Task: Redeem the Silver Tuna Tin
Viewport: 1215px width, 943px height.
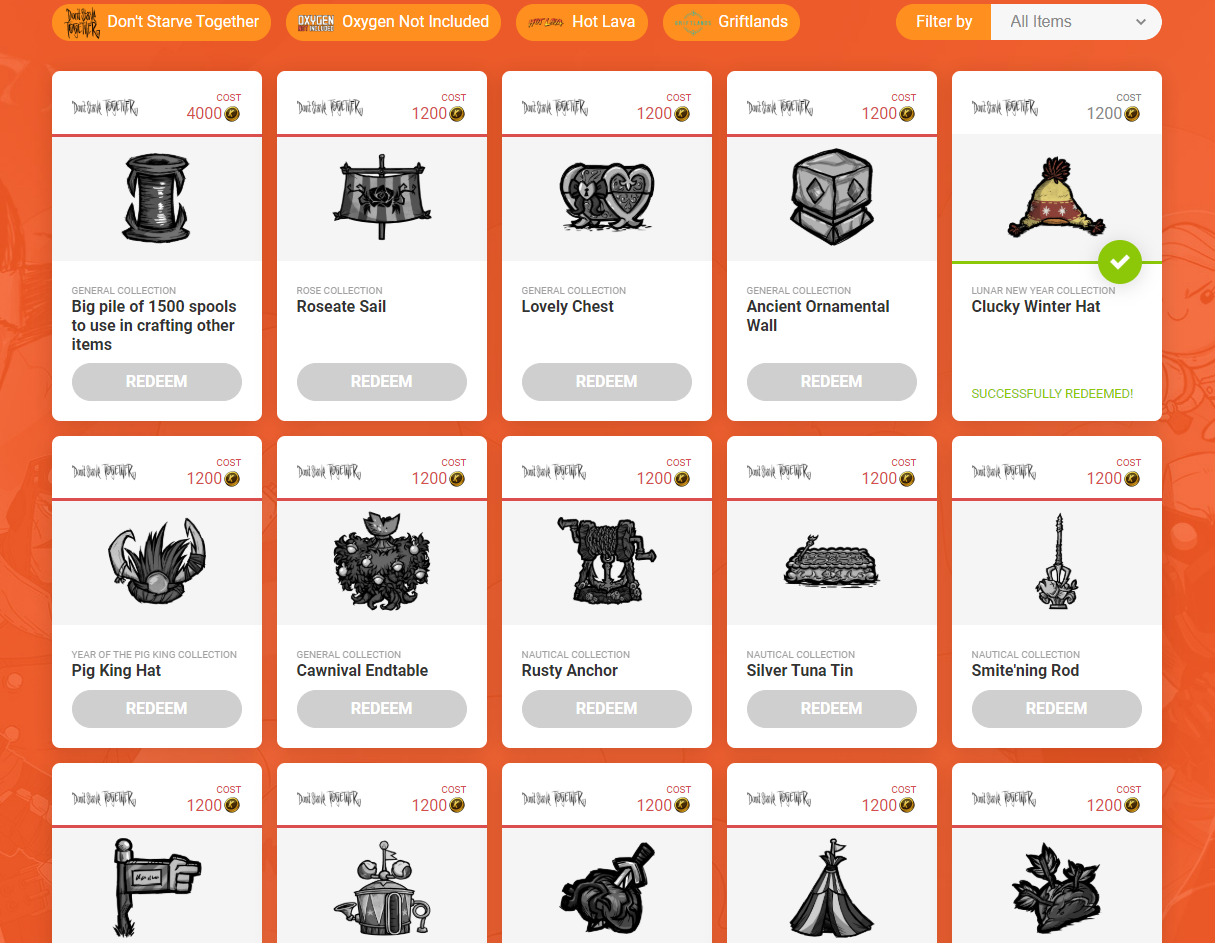Action: point(832,709)
